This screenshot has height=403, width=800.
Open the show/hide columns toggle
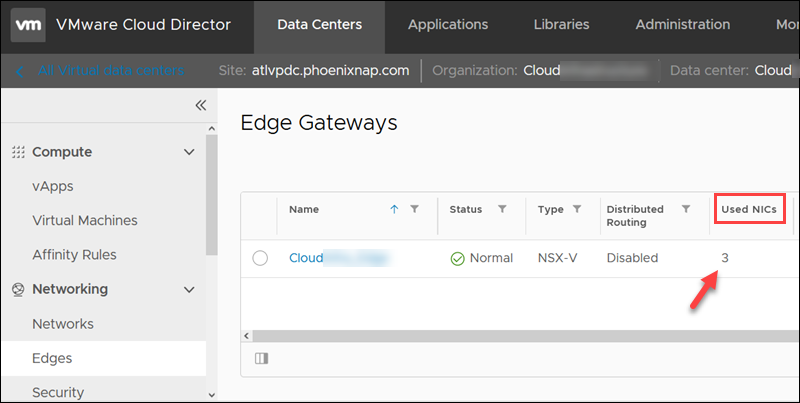point(261,359)
